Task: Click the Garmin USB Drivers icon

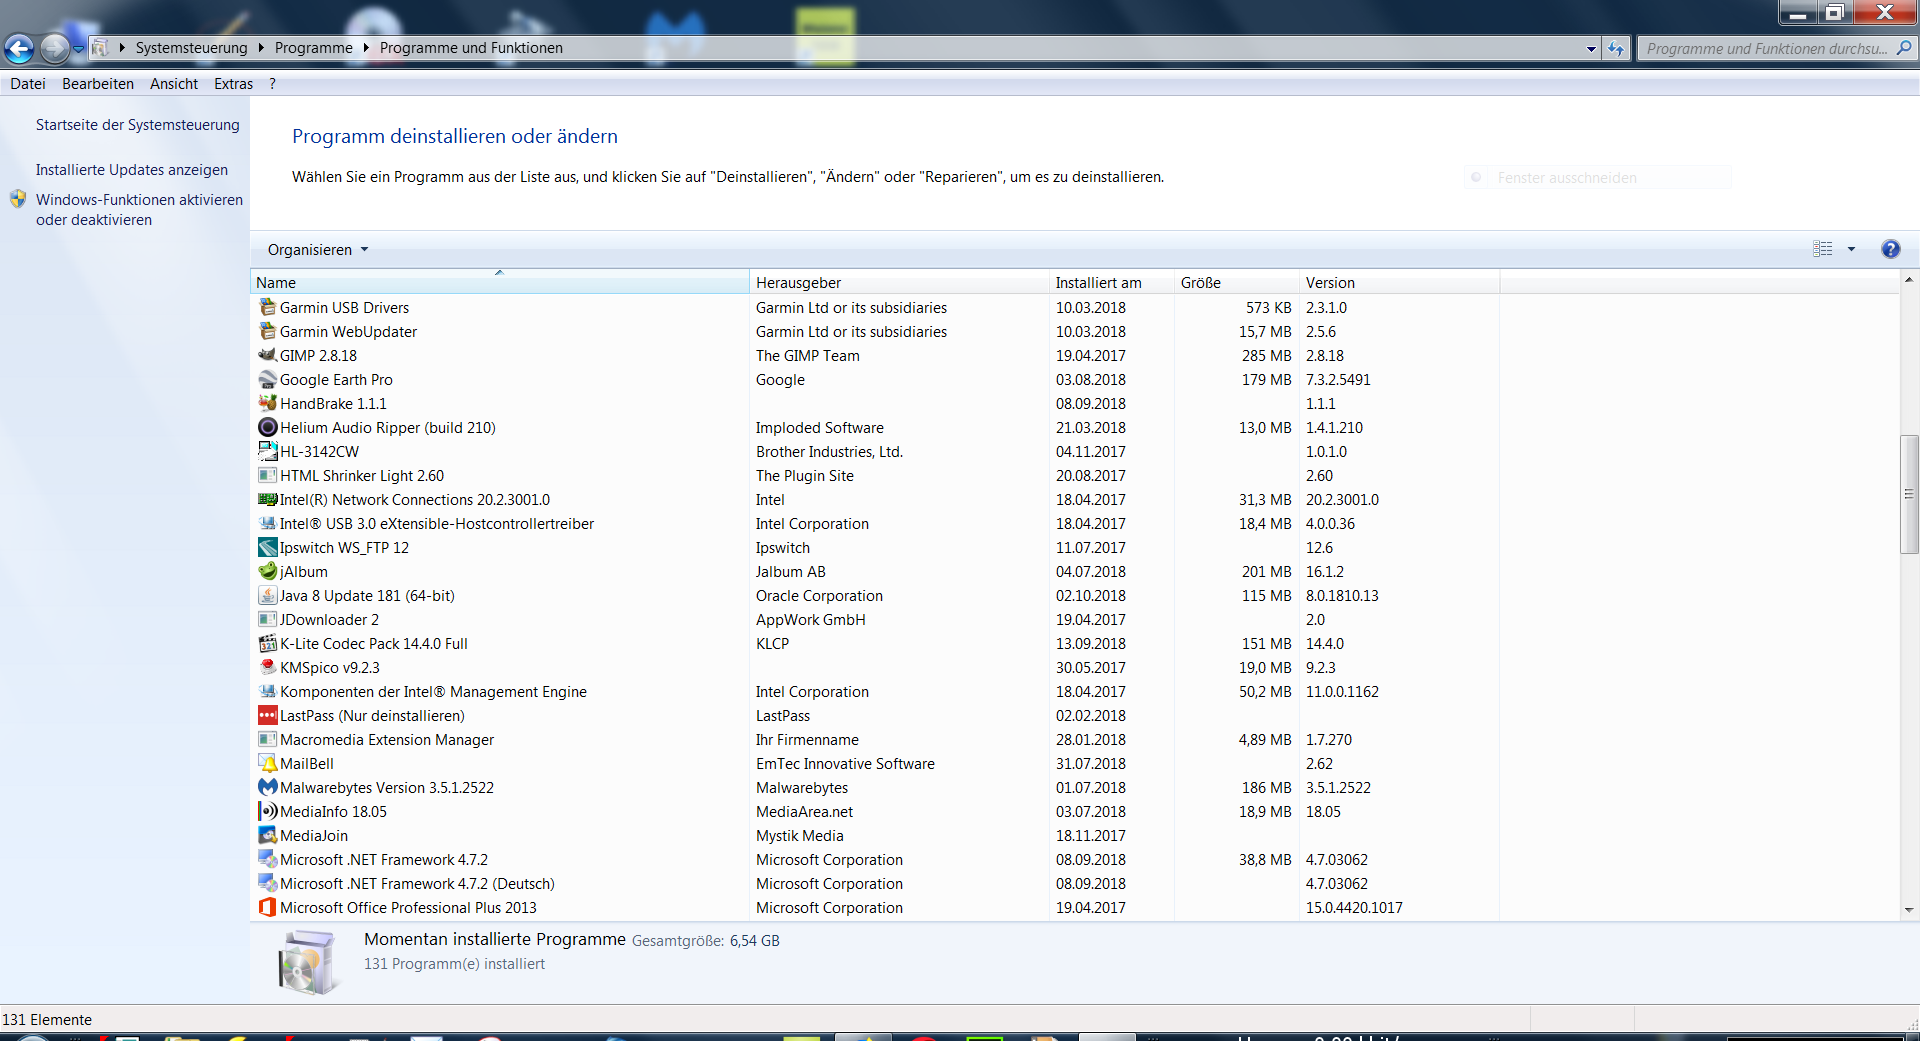Action: pos(267,307)
